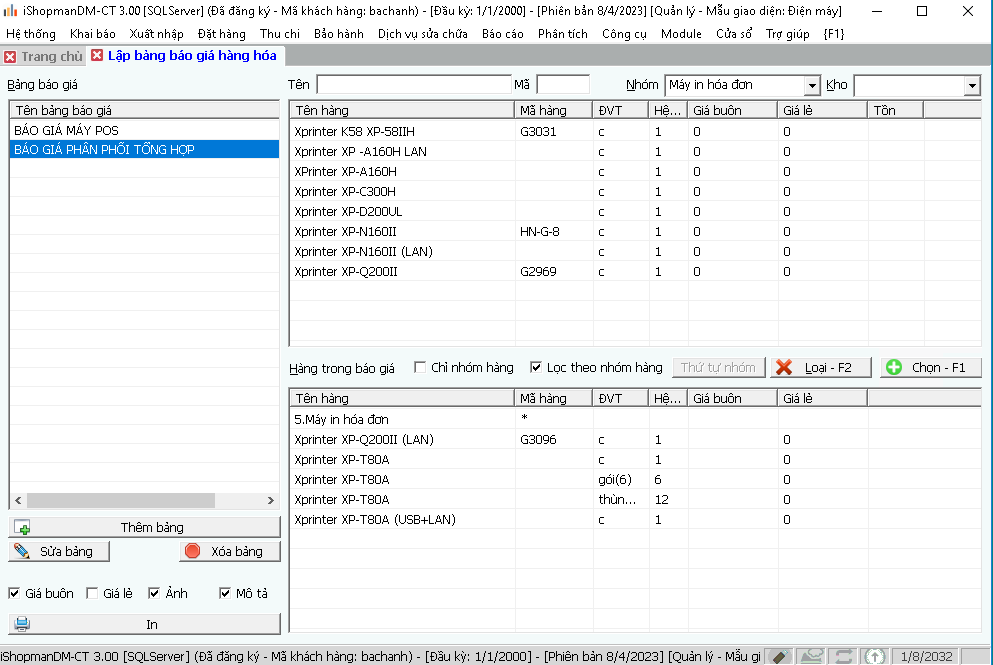
Task: Open the Nhóm dropdown showing Máy in hóa đơn
Action: (812, 85)
